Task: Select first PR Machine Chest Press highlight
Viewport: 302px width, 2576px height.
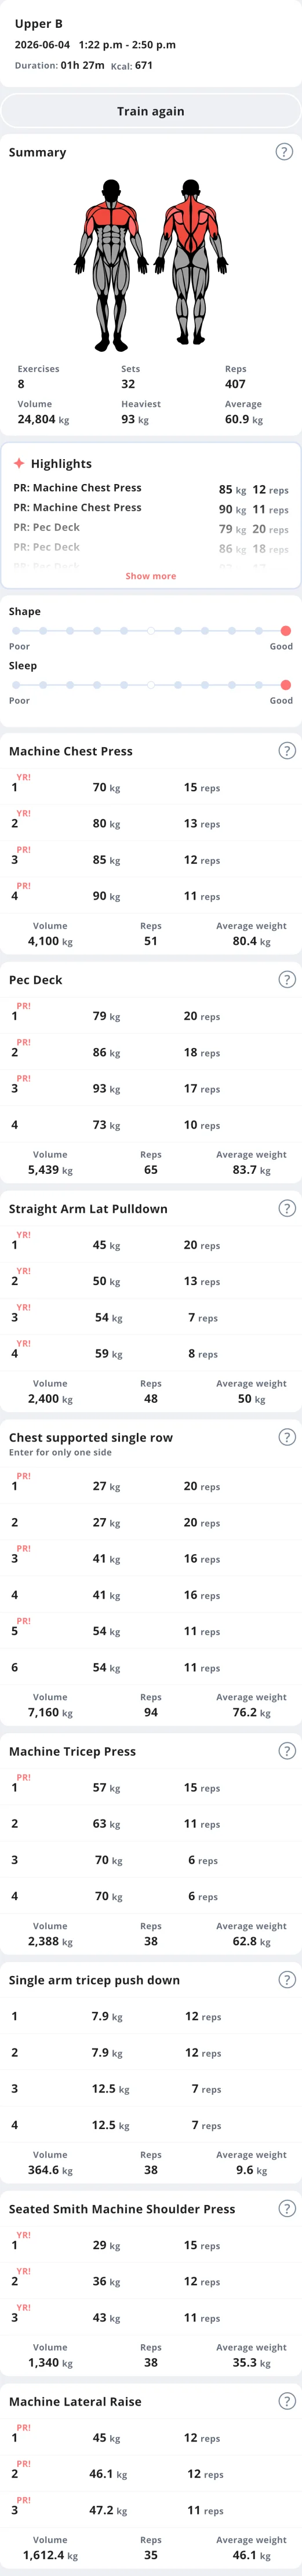Action: coord(151,489)
